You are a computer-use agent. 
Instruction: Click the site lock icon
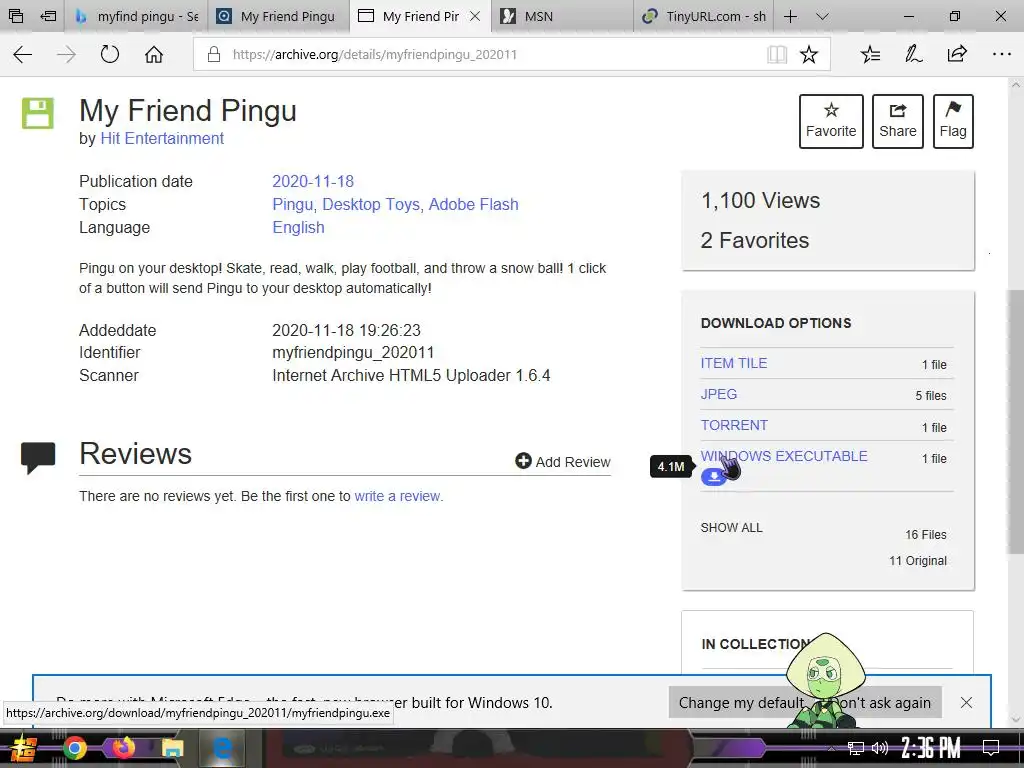coord(214,54)
